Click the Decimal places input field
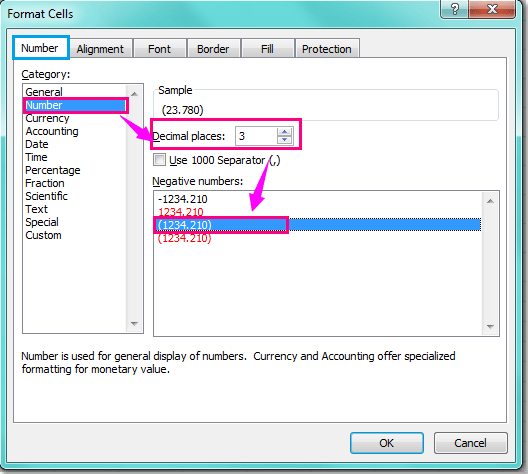Screen dimensions: 528x474 (x=256, y=136)
